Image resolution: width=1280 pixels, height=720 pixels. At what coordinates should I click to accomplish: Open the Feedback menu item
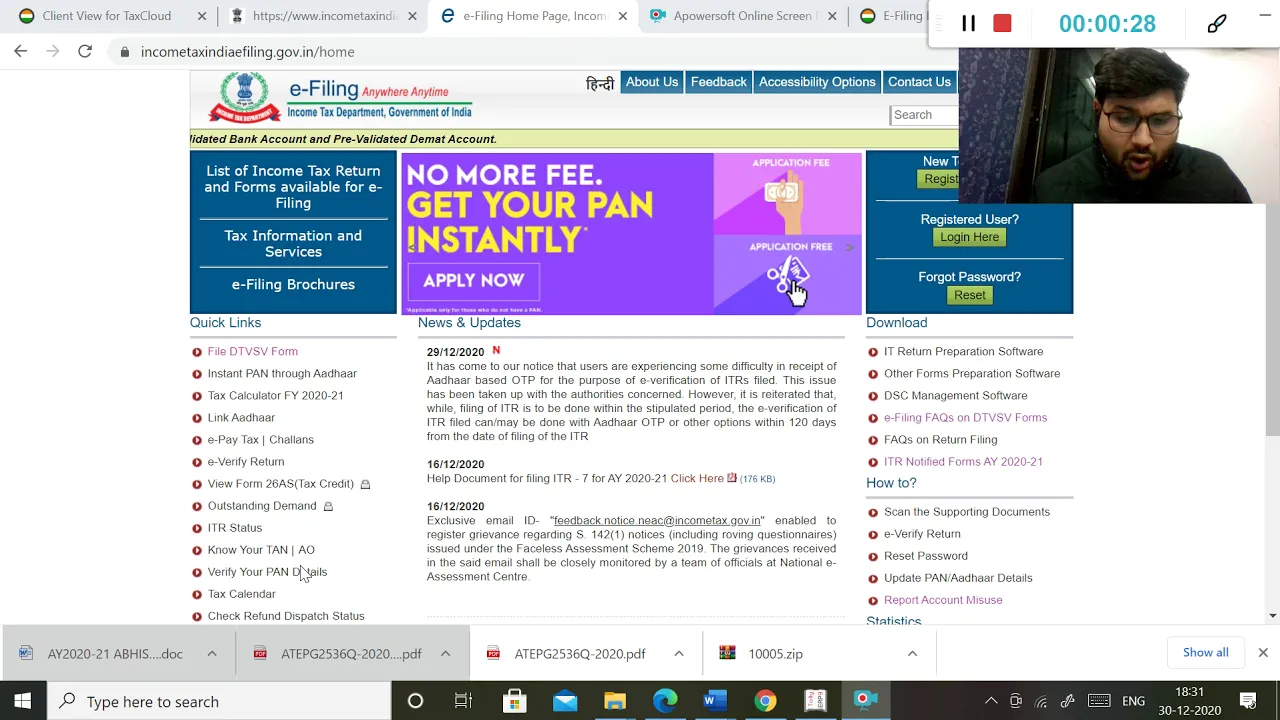[x=718, y=82]
